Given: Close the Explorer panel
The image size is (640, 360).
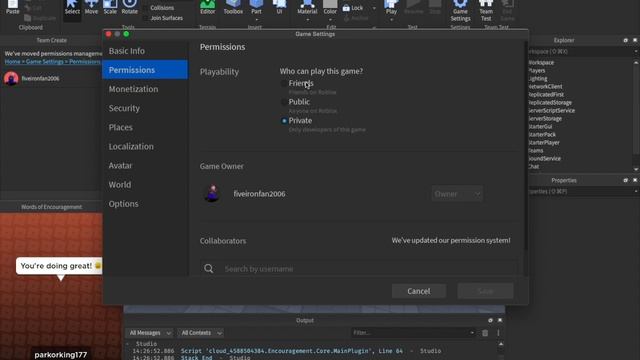Looking at the screenshot, I should tap(635, 40).
